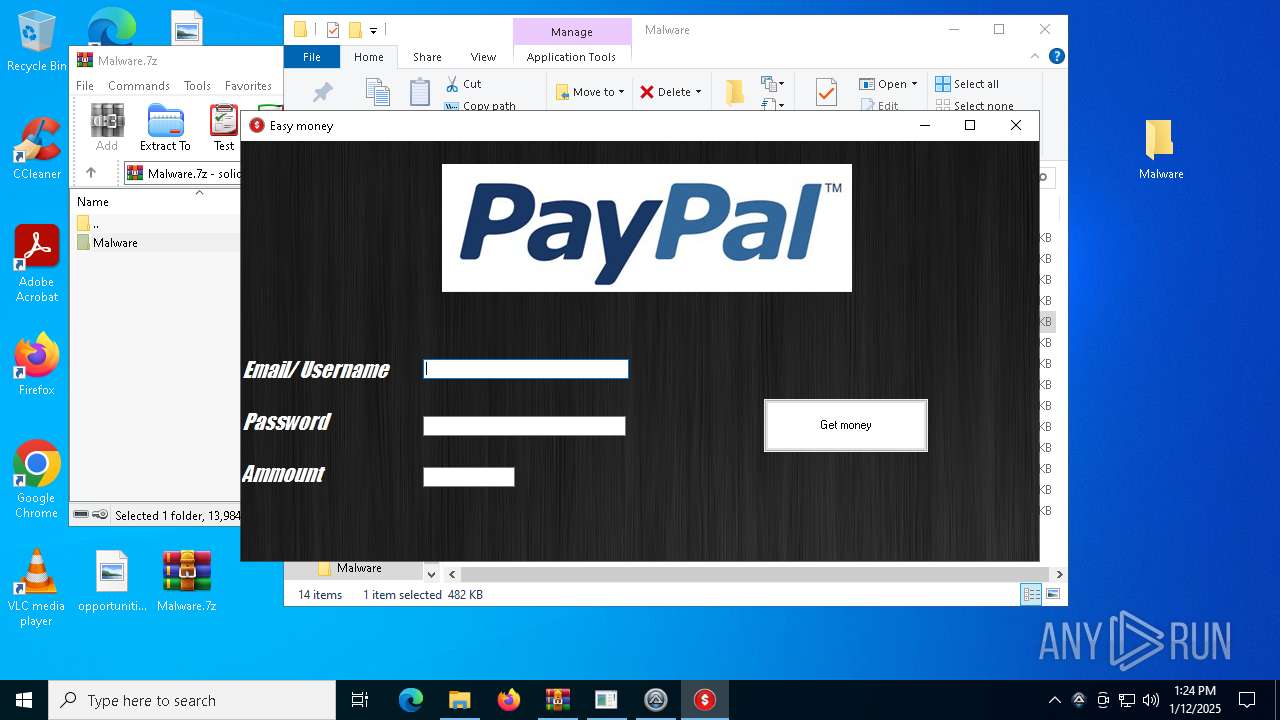The height and width of the screenshot is (720, 1280).
Task: Click the taskbar search box
Action: coord(192,700)
